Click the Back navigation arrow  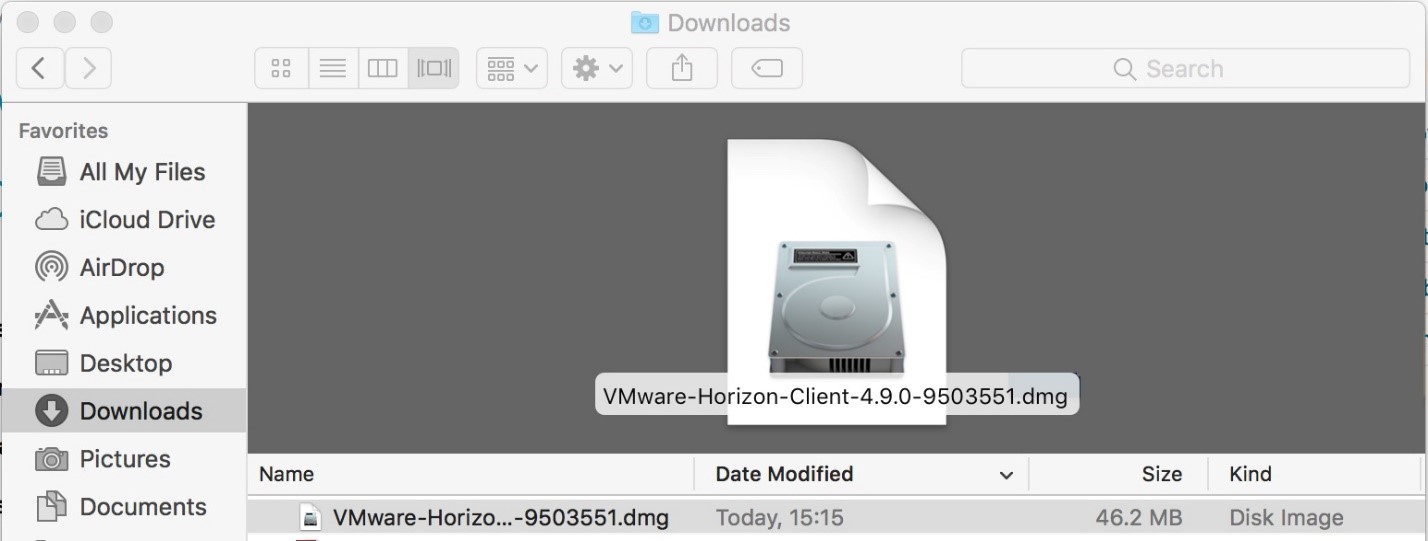[40, 68]
